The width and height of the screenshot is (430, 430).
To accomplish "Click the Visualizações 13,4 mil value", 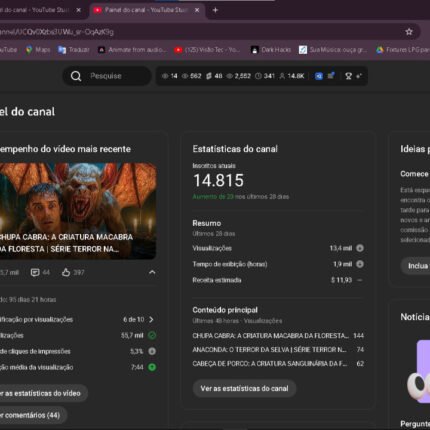I will pyautogui.click(x=341, y=248).
